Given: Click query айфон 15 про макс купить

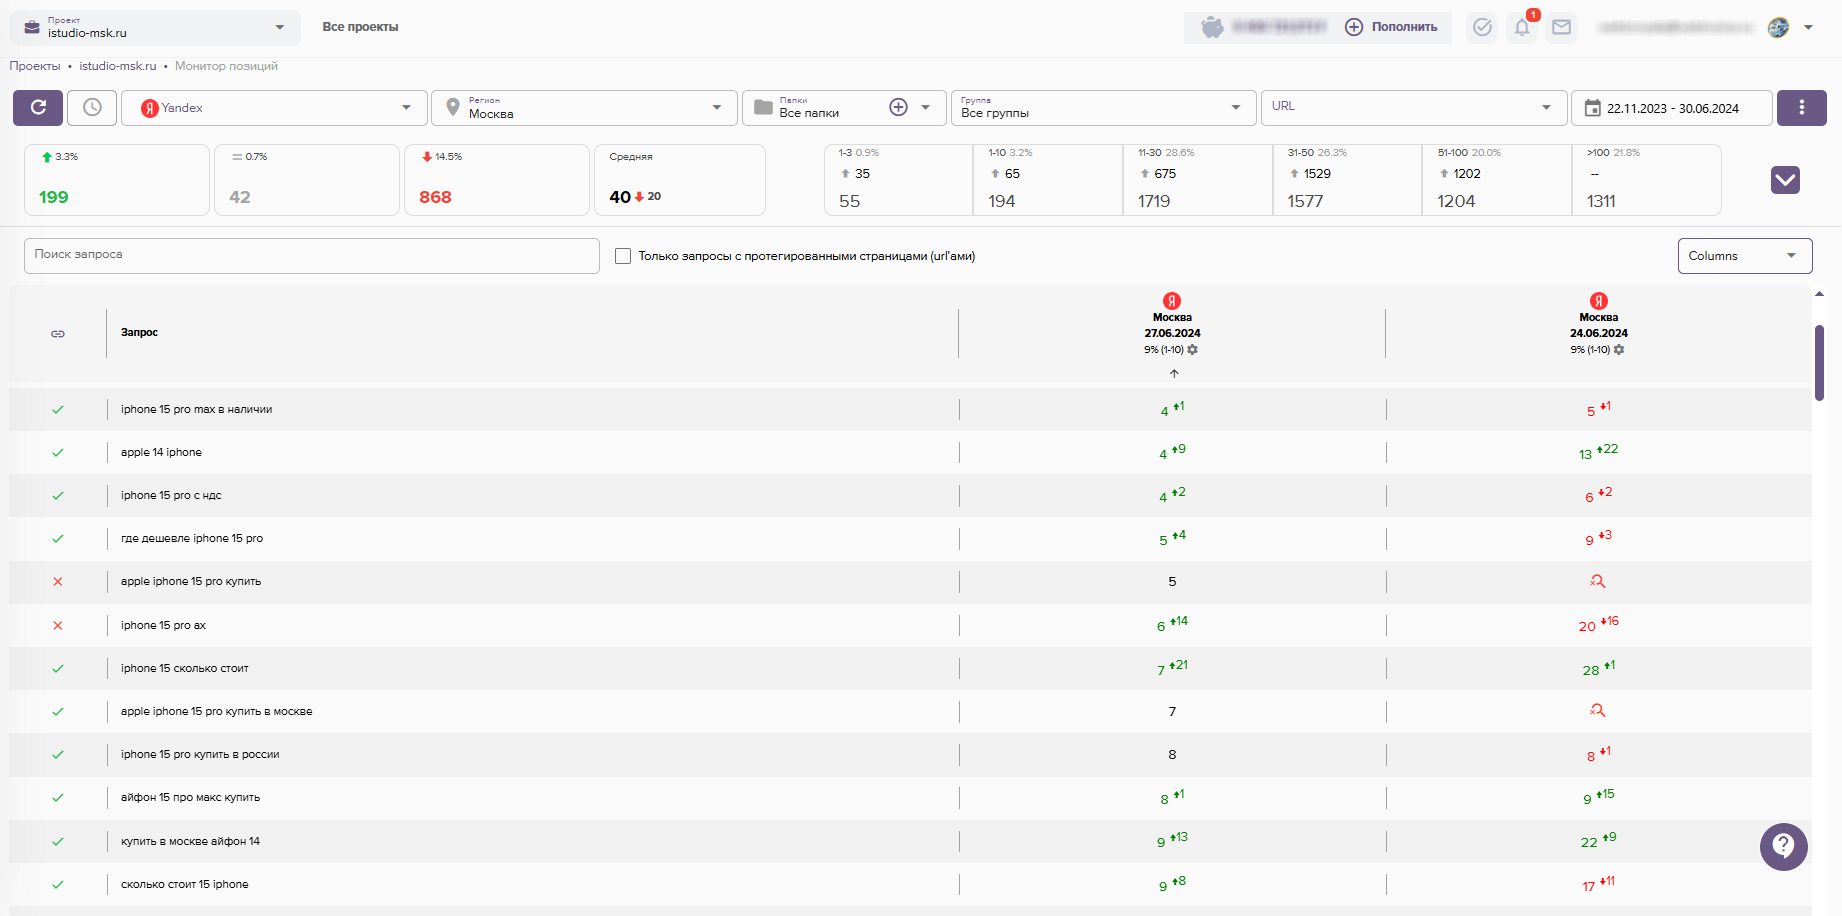Looking at the screenshot, I should tap(190, 798).
